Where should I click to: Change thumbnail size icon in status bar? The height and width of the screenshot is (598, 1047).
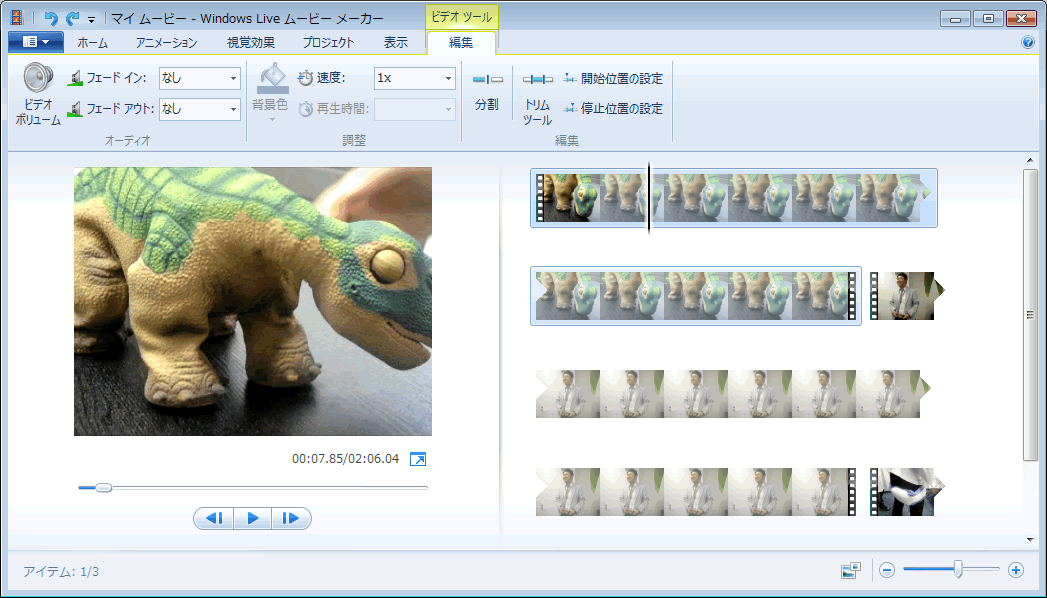click(x=851, y=570)
